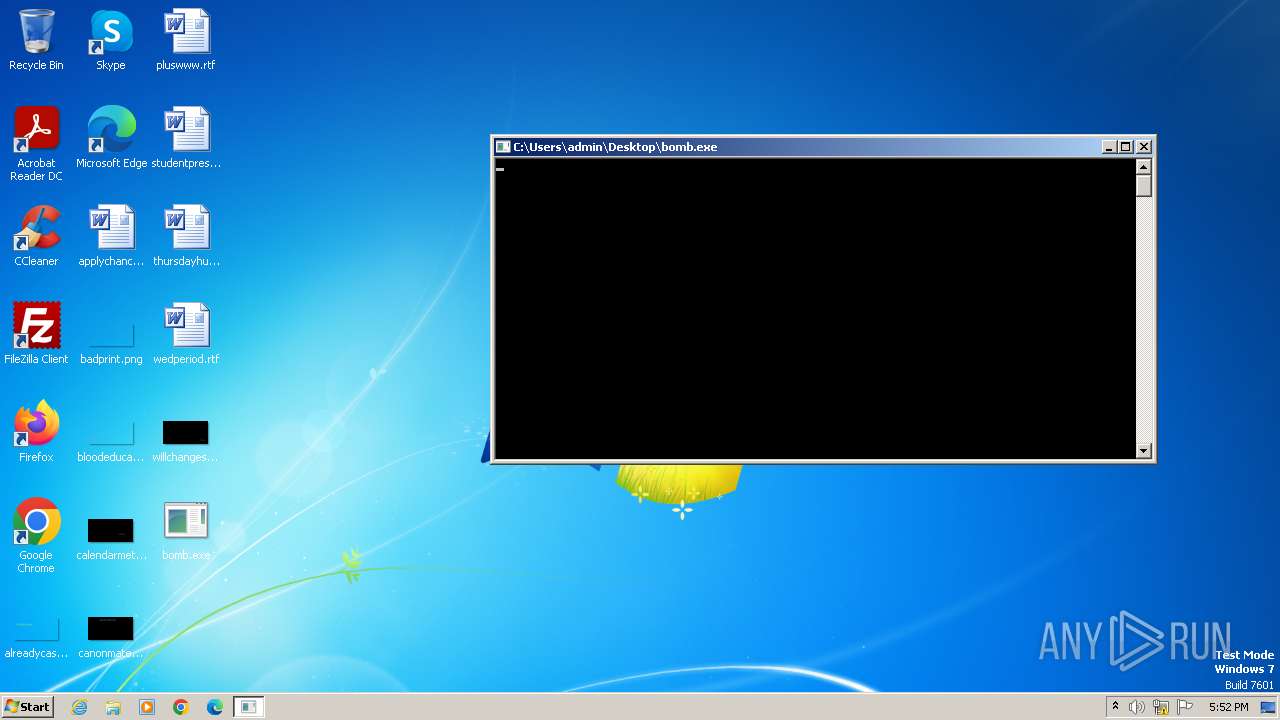Open the network tray icon
Viewport: 1280px width, 720px height.
[1161, 707]
